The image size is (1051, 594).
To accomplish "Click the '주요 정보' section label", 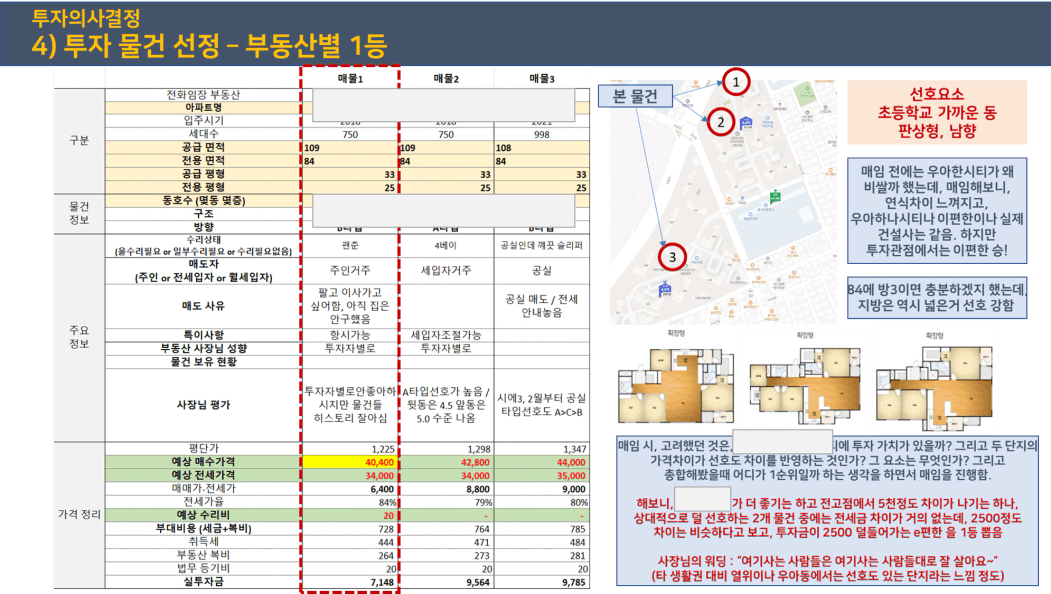I will point(79,335).
